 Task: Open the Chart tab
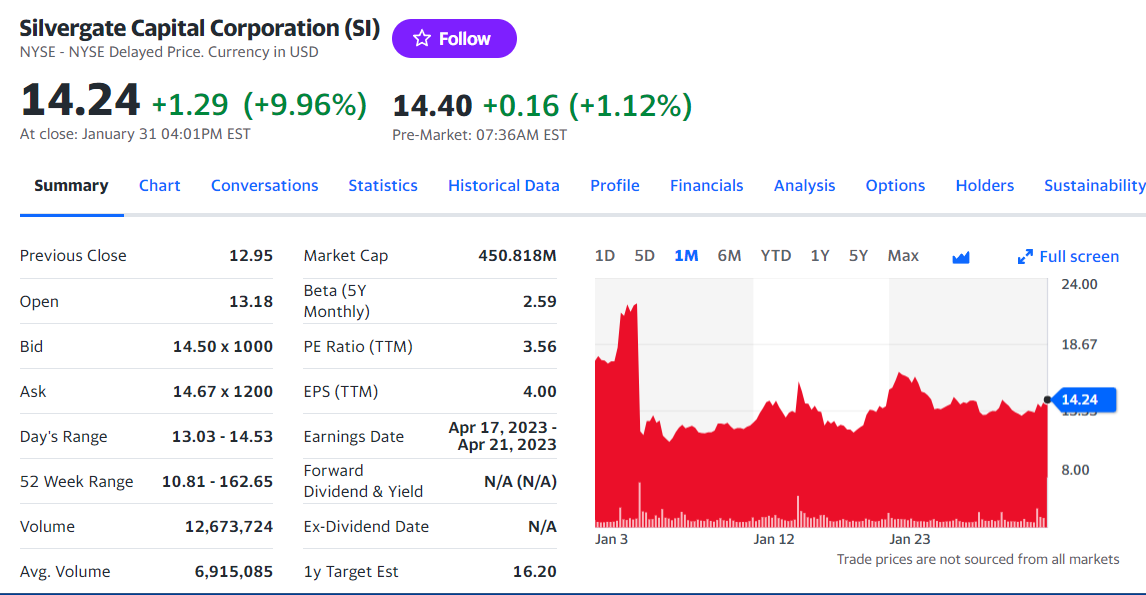[159, 186]
